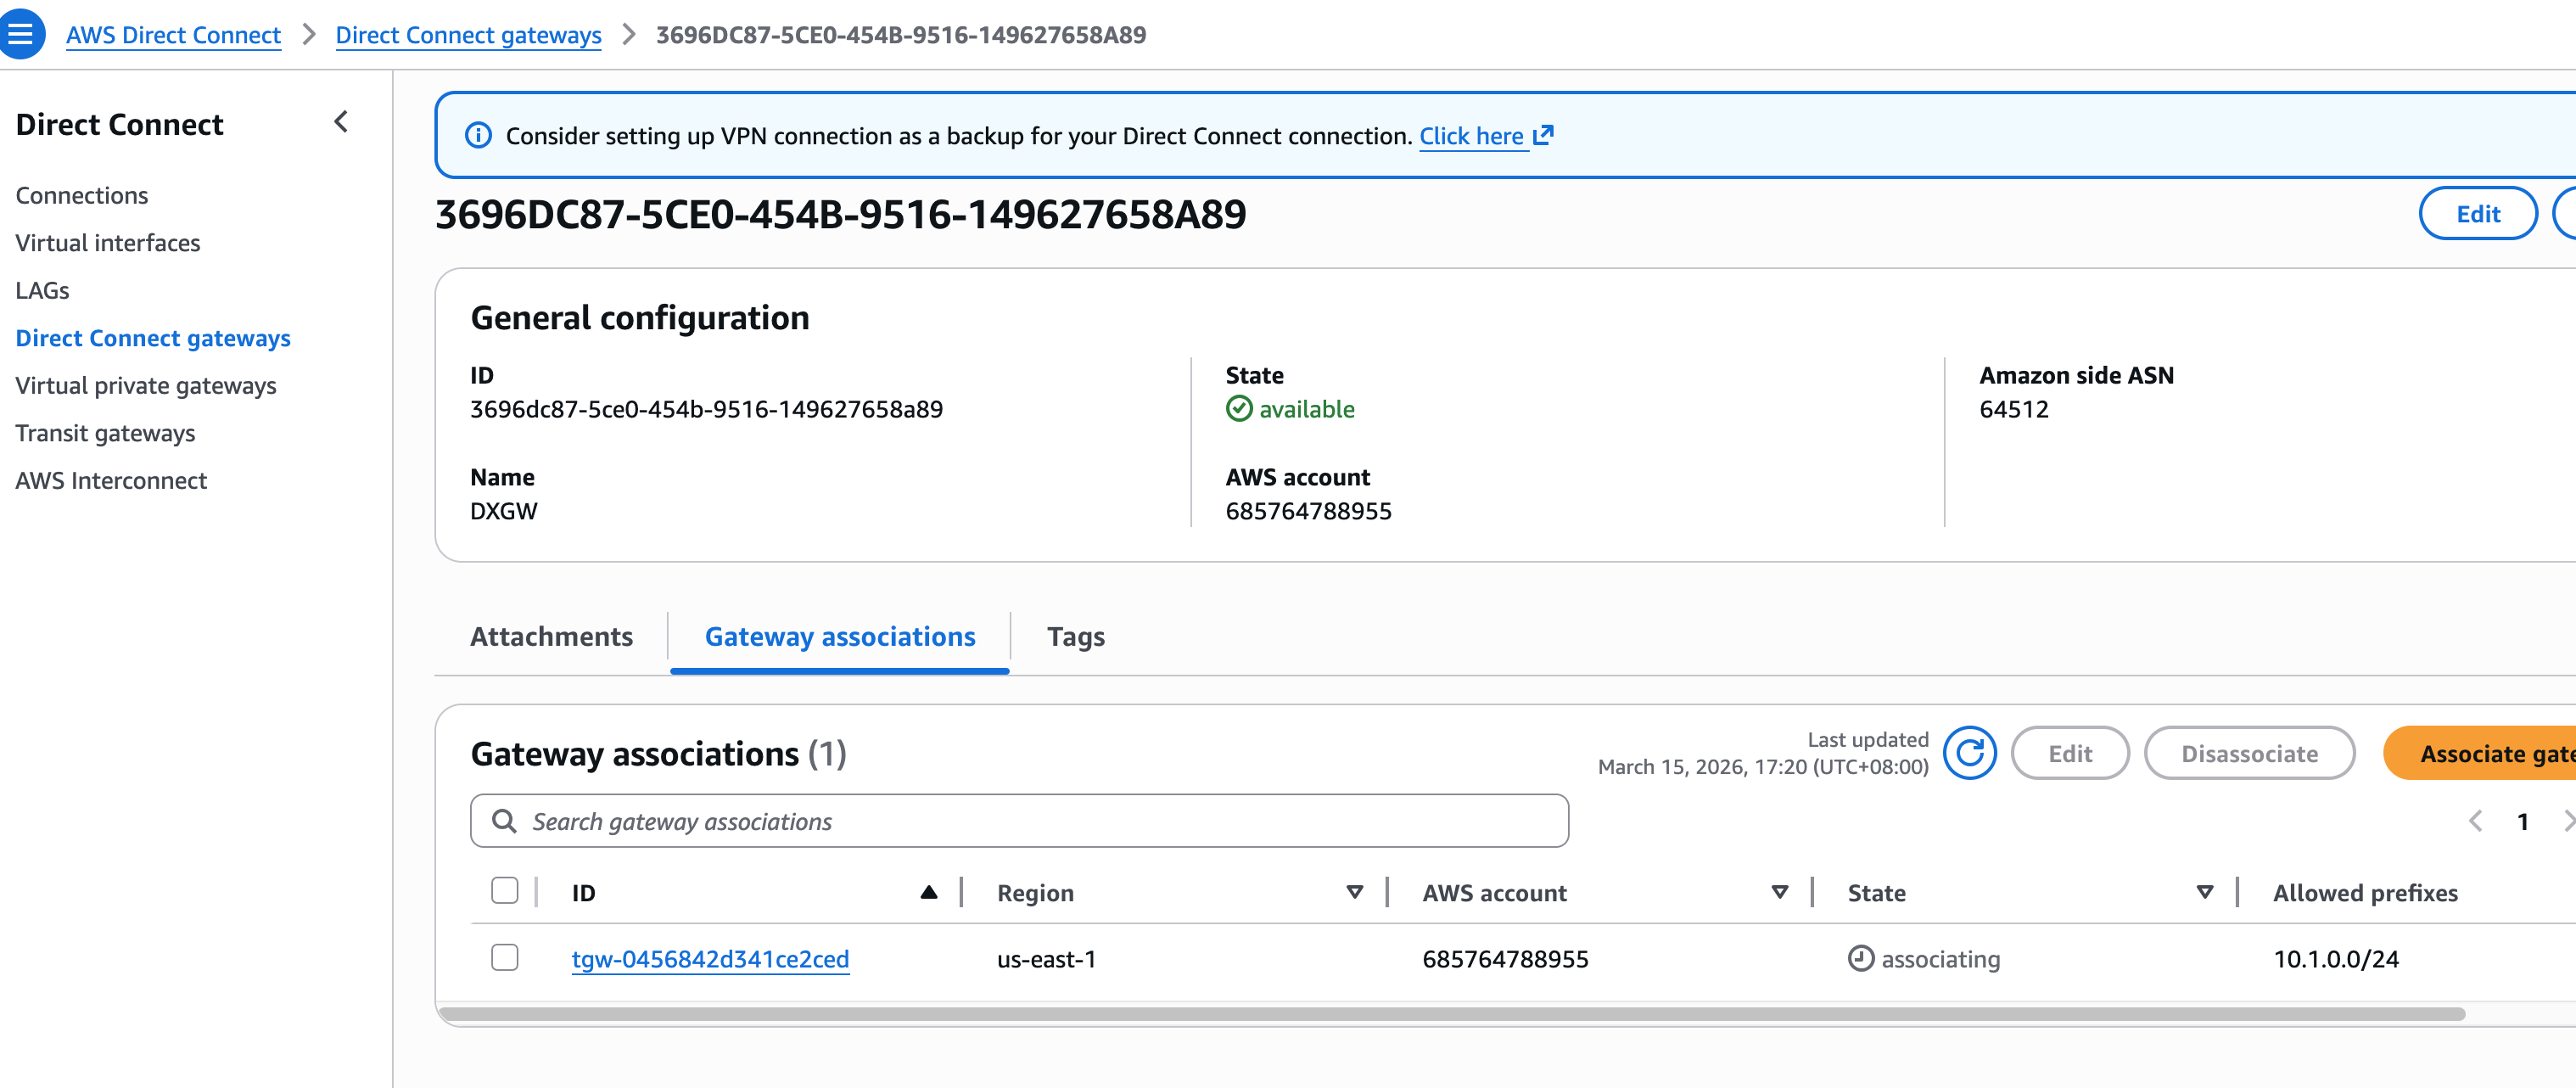This screenshot has width=2576, height=1088.
Task: Collapse the Direct Connect side panel
Action: 341,122
